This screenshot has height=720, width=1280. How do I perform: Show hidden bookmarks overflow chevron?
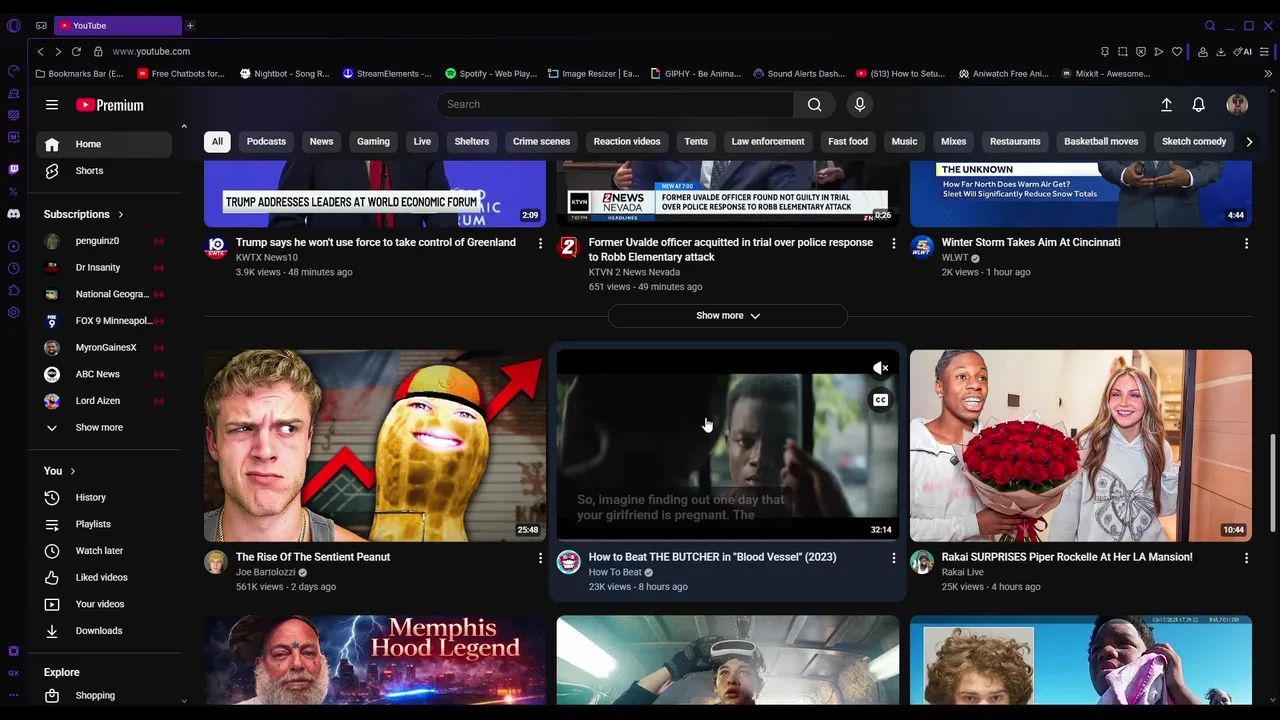[x=1268, y=74]
